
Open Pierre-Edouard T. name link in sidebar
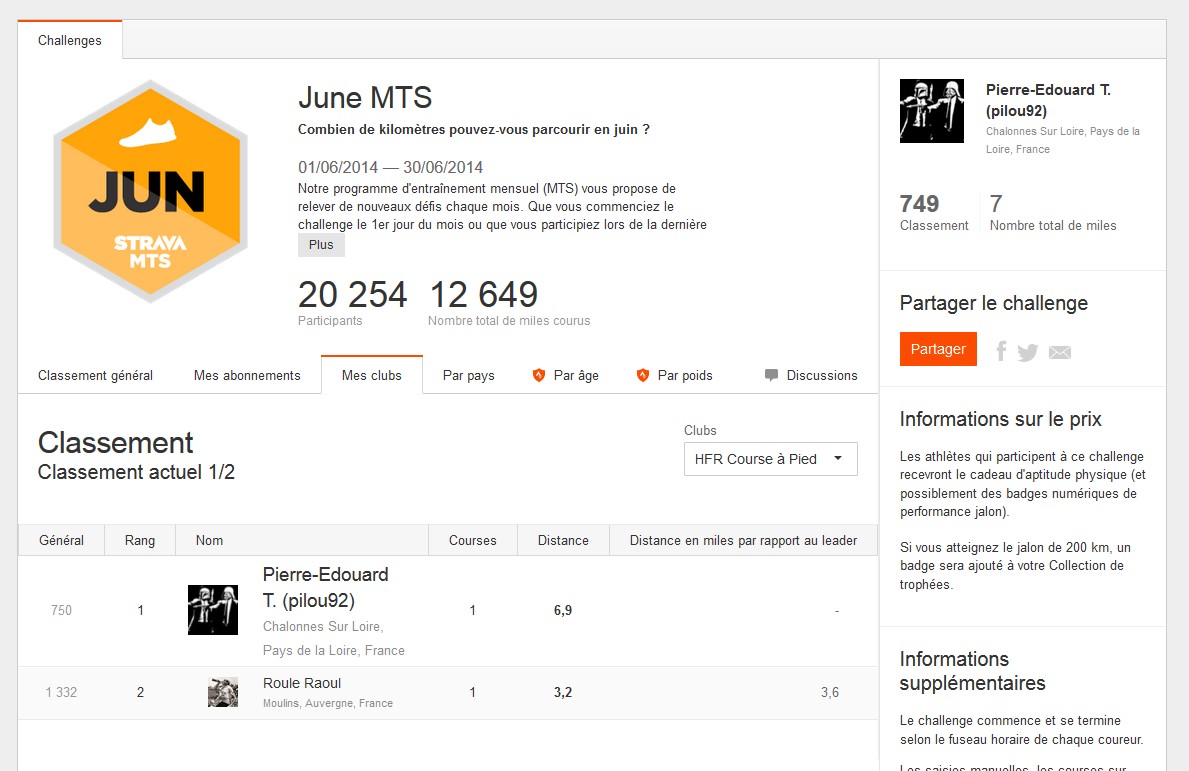coord(1049,100)
